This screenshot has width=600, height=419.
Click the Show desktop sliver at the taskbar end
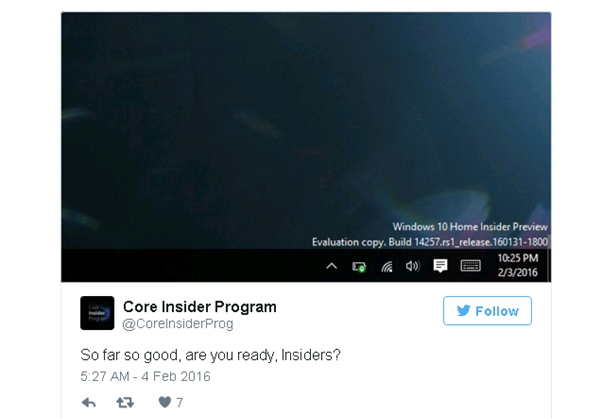coord(549,266)
